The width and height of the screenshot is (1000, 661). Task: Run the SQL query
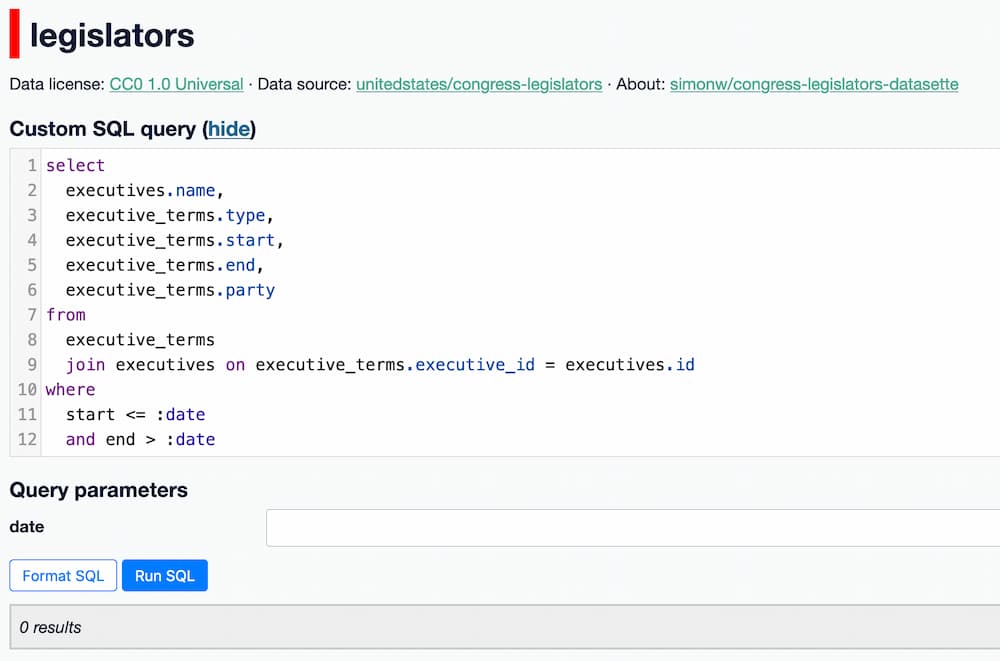[x=164, y=575]
